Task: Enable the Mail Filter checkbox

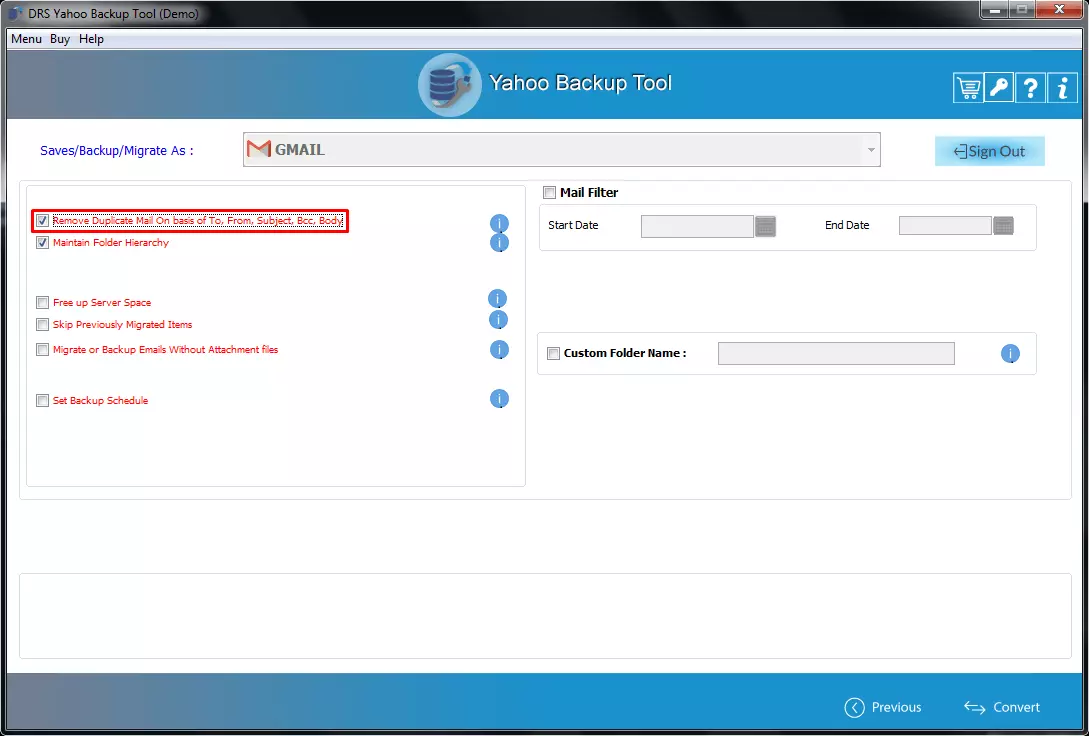Action: 549,193
